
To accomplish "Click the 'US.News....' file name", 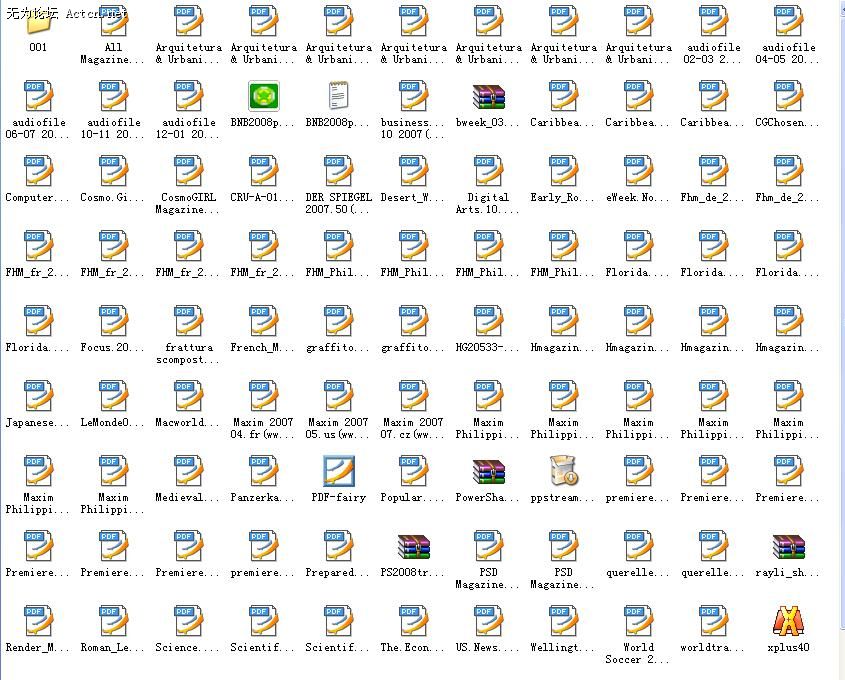I will pos(488,648).
